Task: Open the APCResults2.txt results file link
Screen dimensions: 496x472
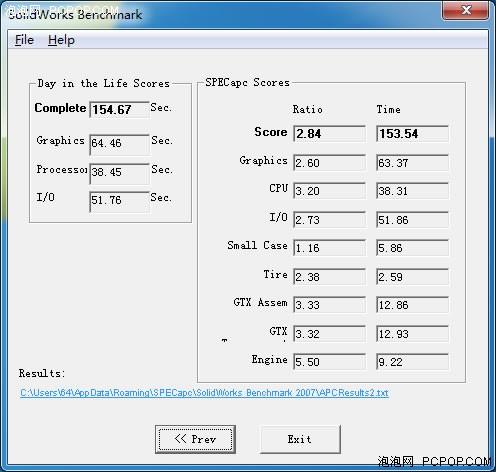Action: pos(204,393)
